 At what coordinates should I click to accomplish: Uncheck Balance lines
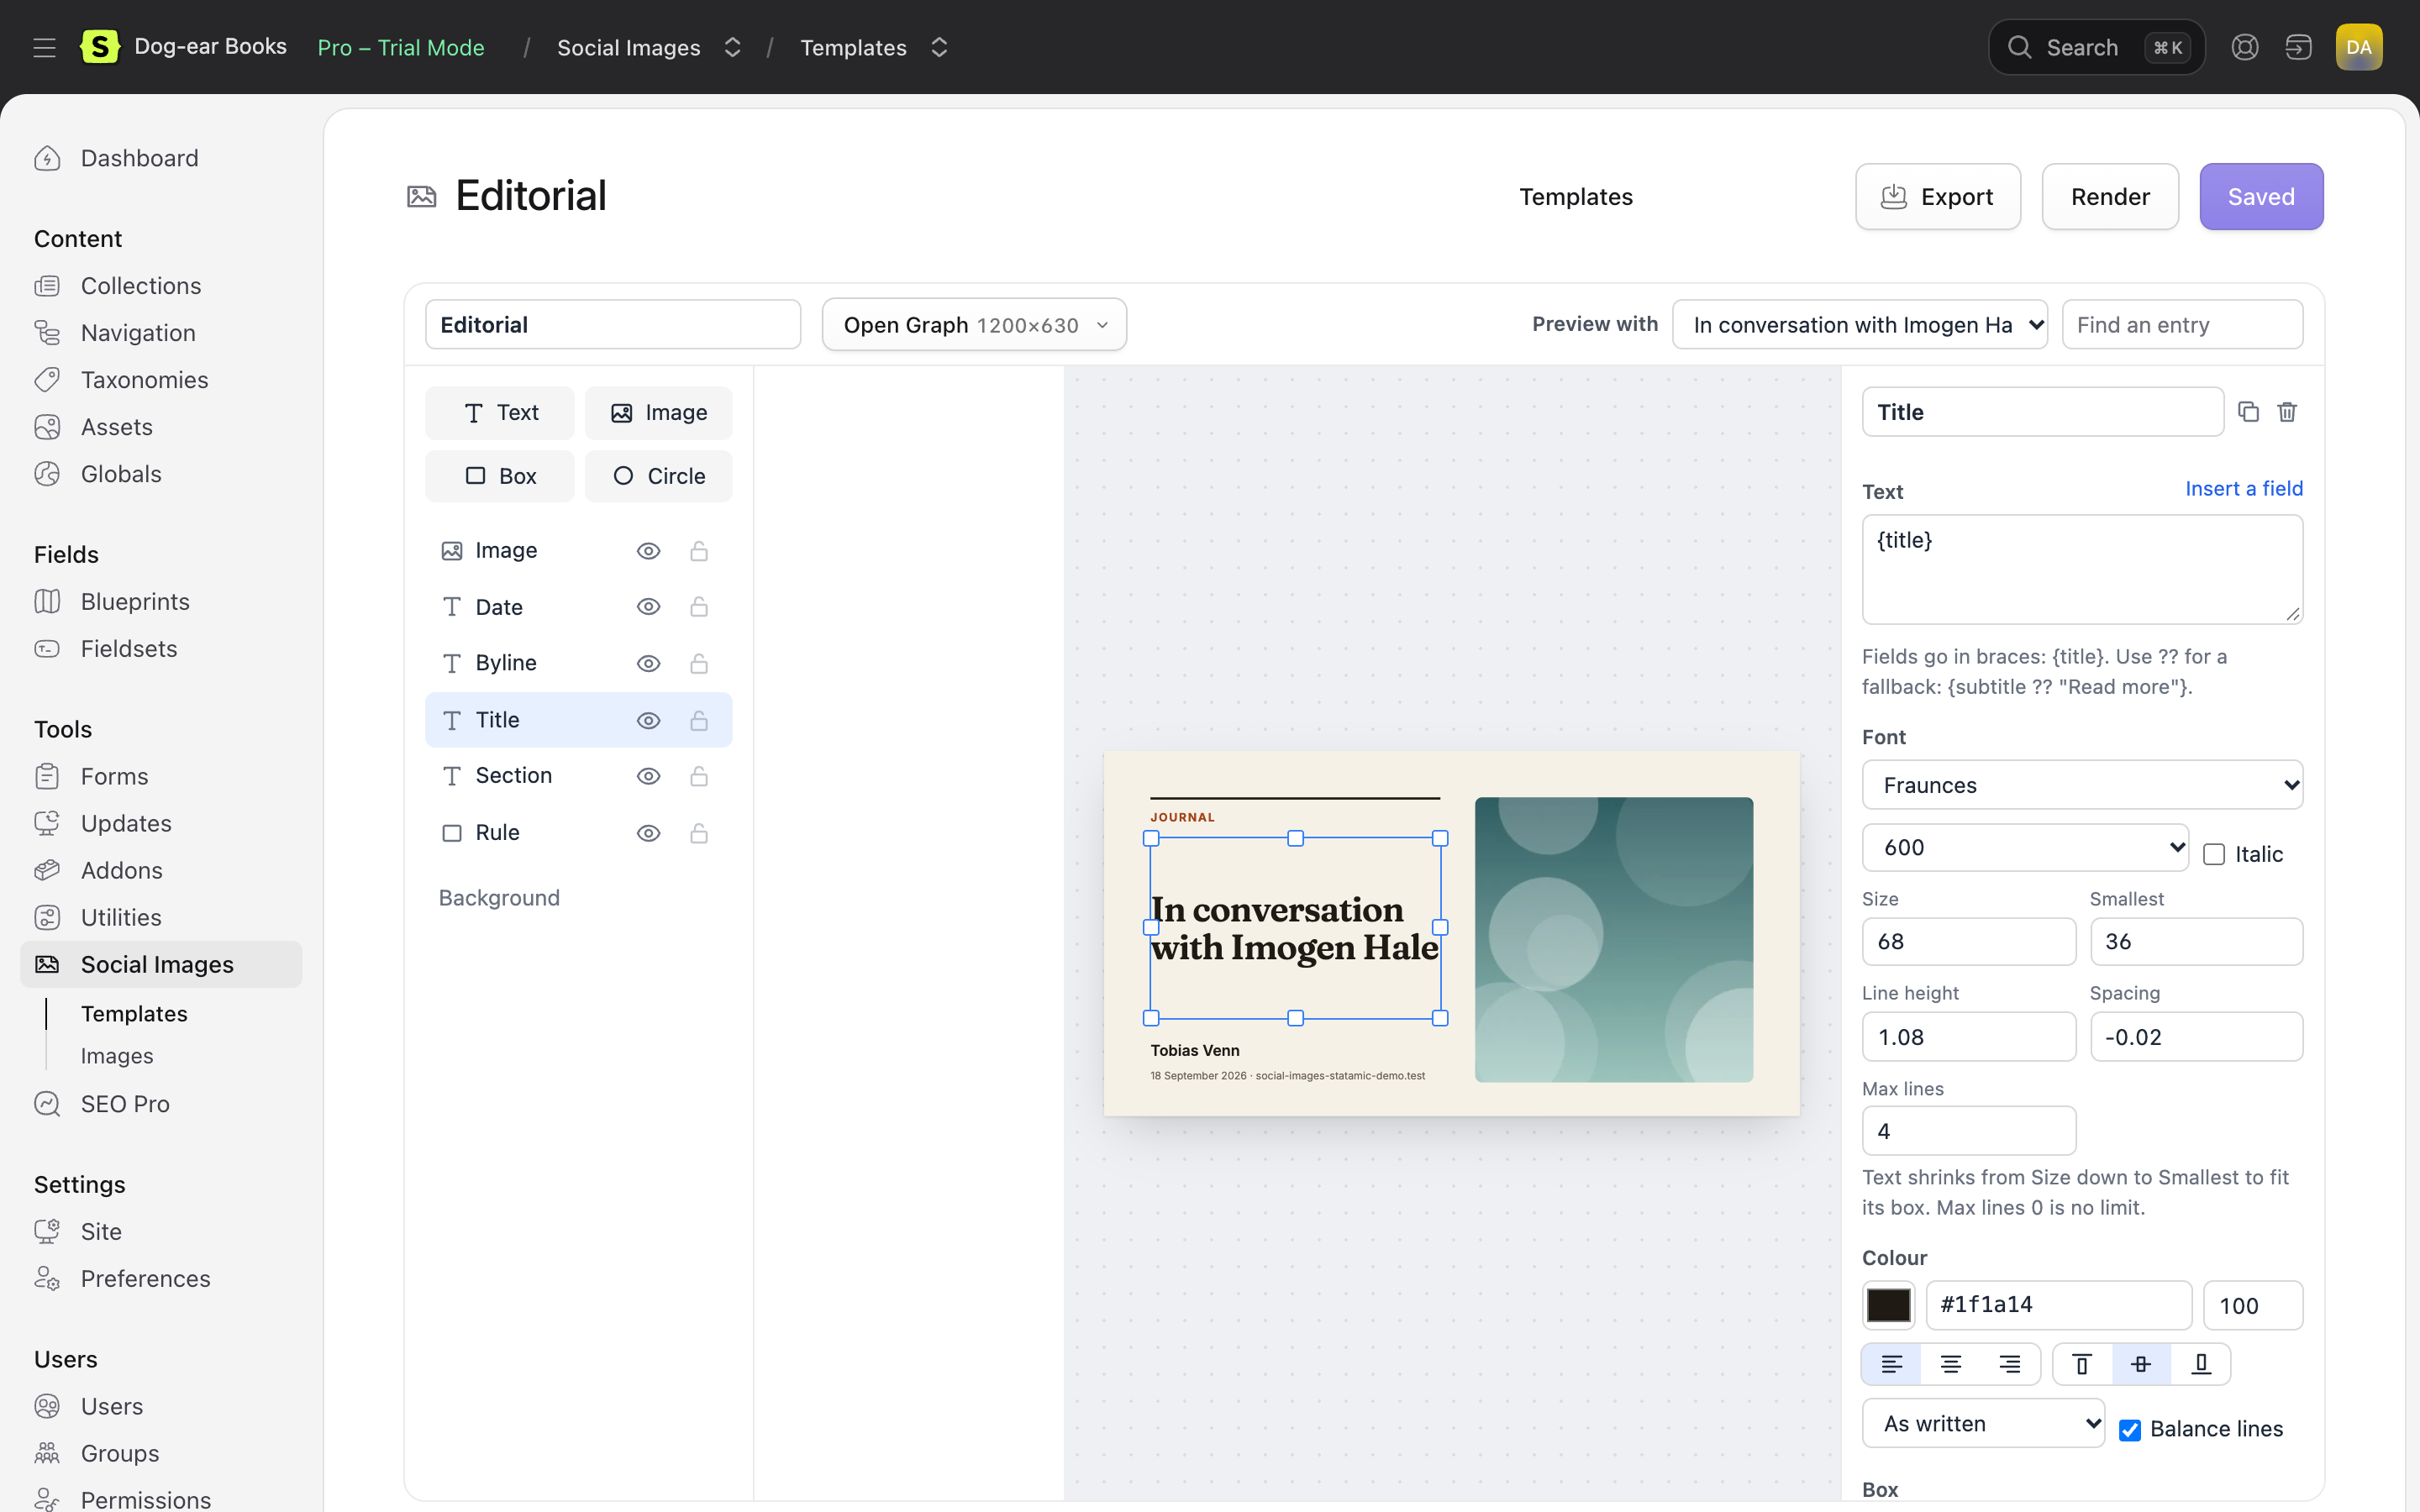click(x=2130, y=1430)
